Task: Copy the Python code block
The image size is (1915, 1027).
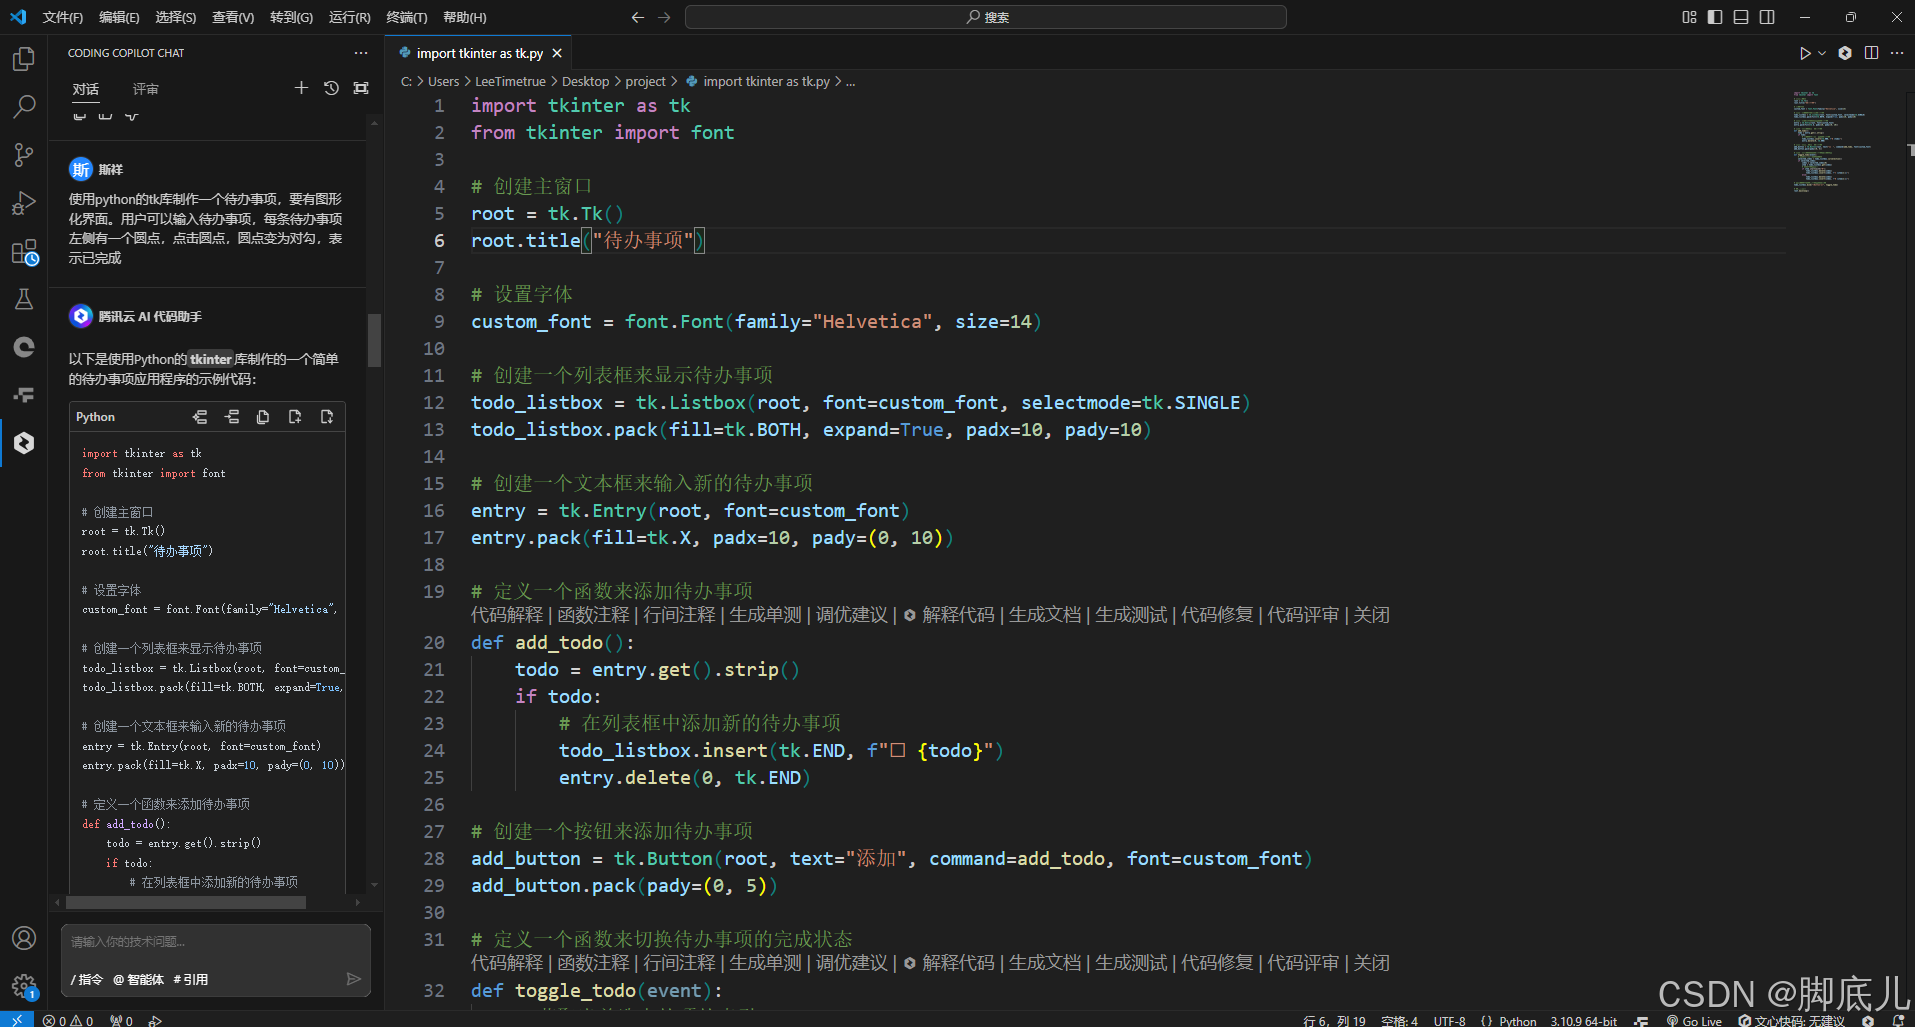Action: 263,417
